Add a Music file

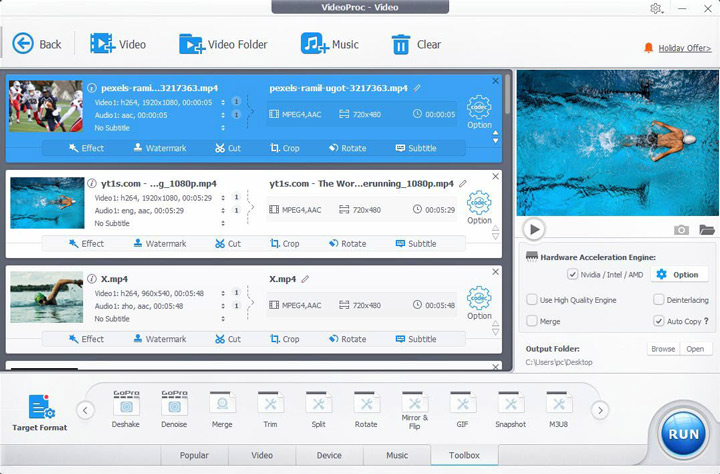[x=330, y=44]
